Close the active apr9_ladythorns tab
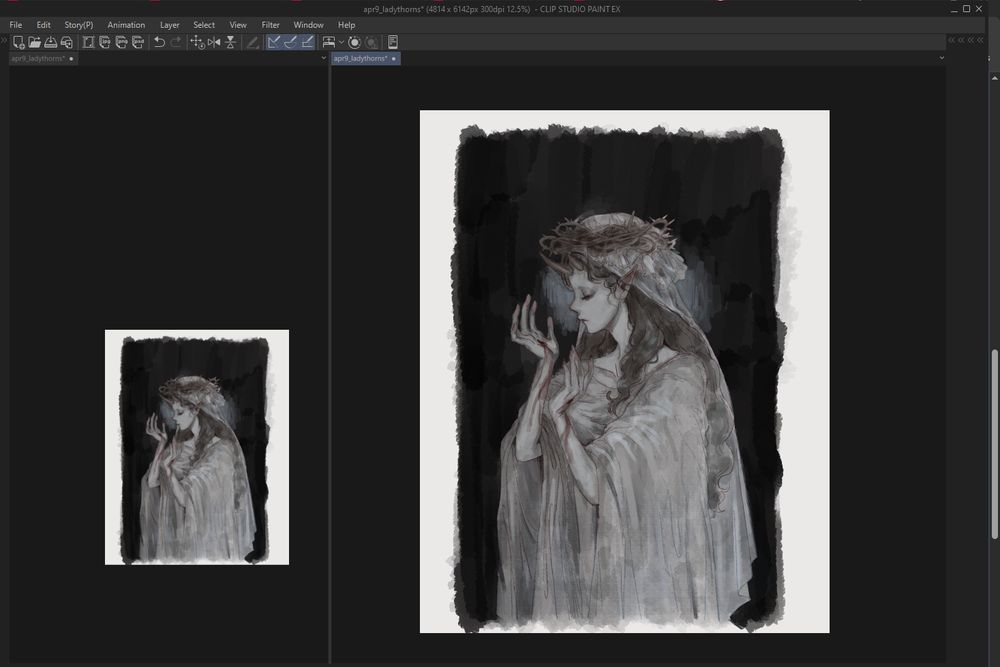This screenshot has height=667, width=1000. (x=394, y=58)
